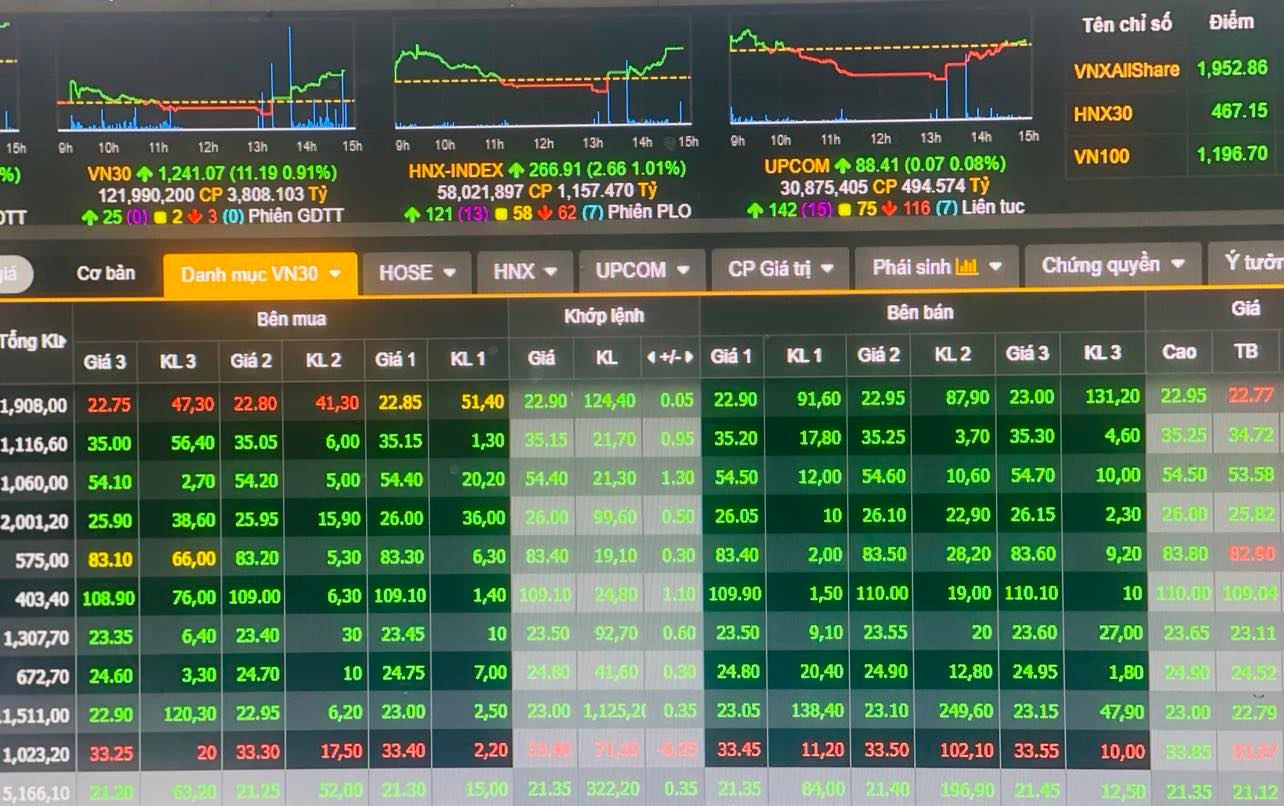1284x806 pixels.
Task: Open the Chứng quyền dropdown
Action: coord(1178,265)
